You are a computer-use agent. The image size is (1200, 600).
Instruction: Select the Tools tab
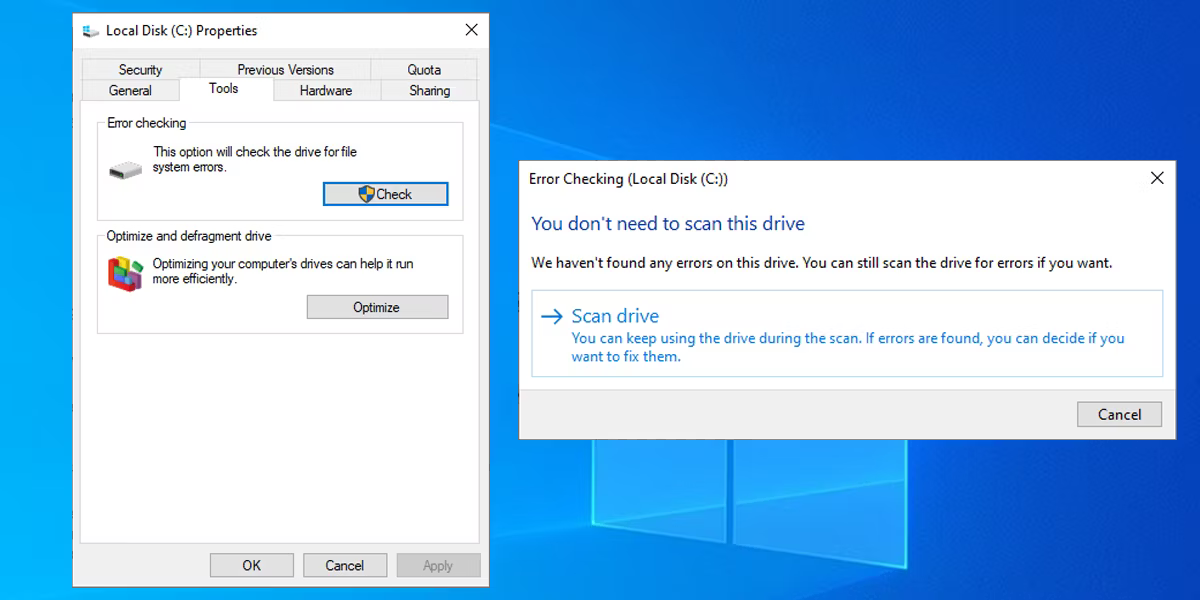tap(224, 88)
